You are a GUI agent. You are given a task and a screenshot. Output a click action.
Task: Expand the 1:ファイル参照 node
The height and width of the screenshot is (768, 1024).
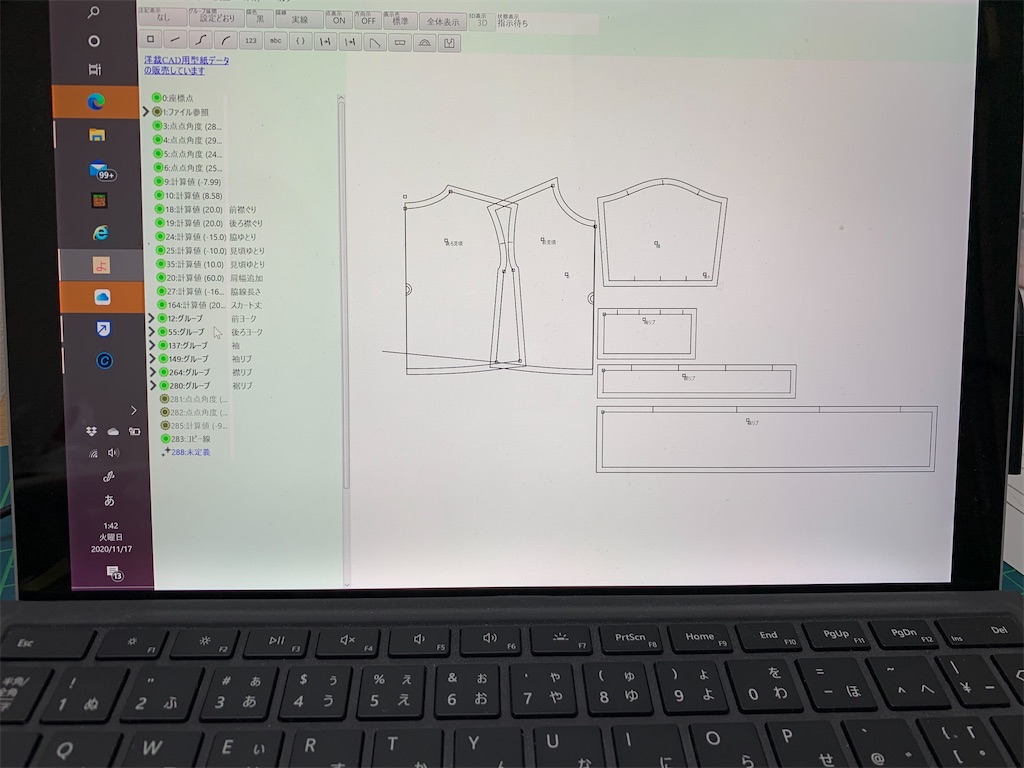[x=146, y=112]
